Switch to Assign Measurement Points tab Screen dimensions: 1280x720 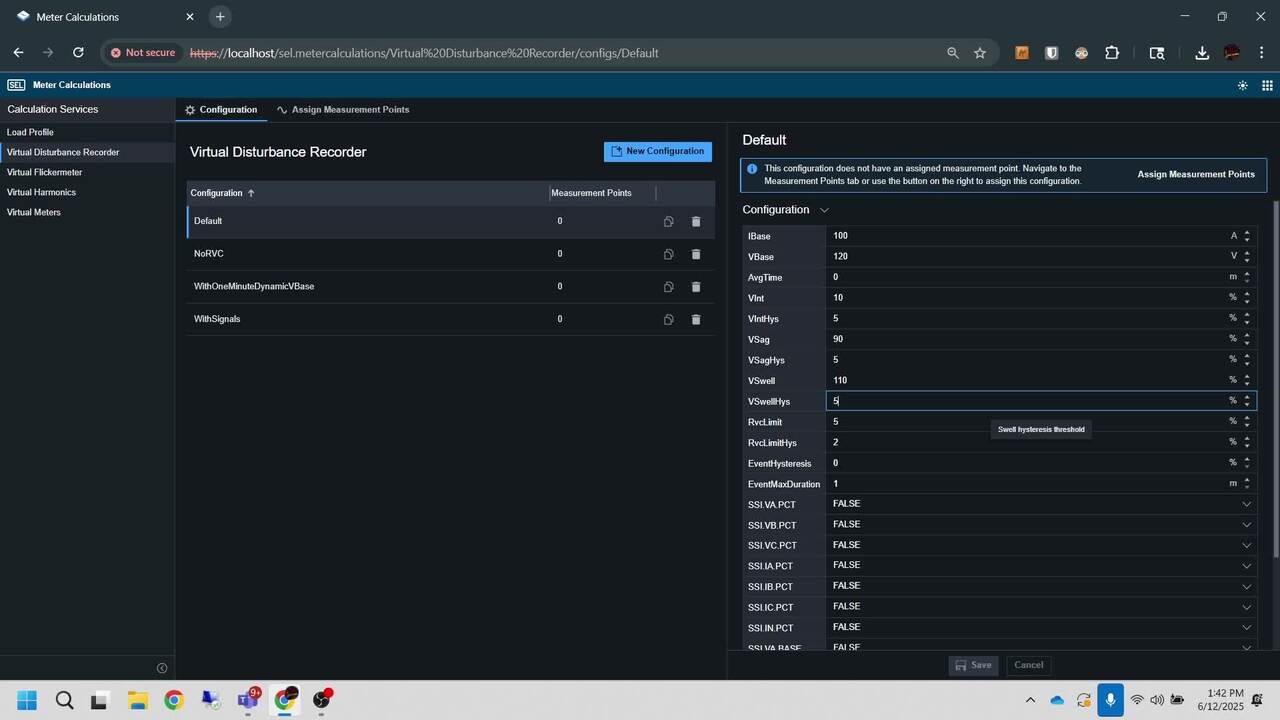pos(343,110)
